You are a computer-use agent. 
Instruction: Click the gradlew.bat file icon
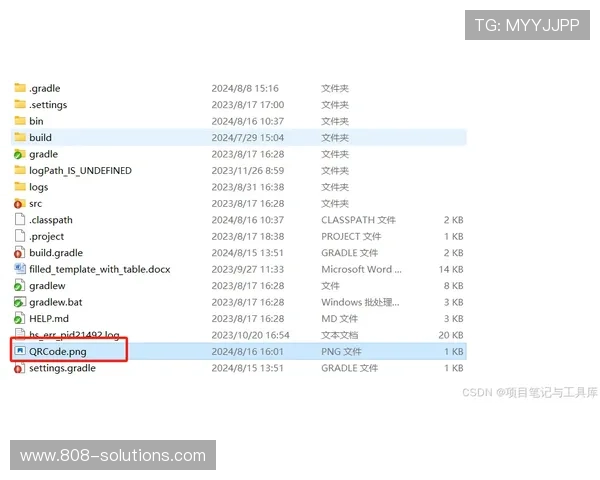click(20, 302)
